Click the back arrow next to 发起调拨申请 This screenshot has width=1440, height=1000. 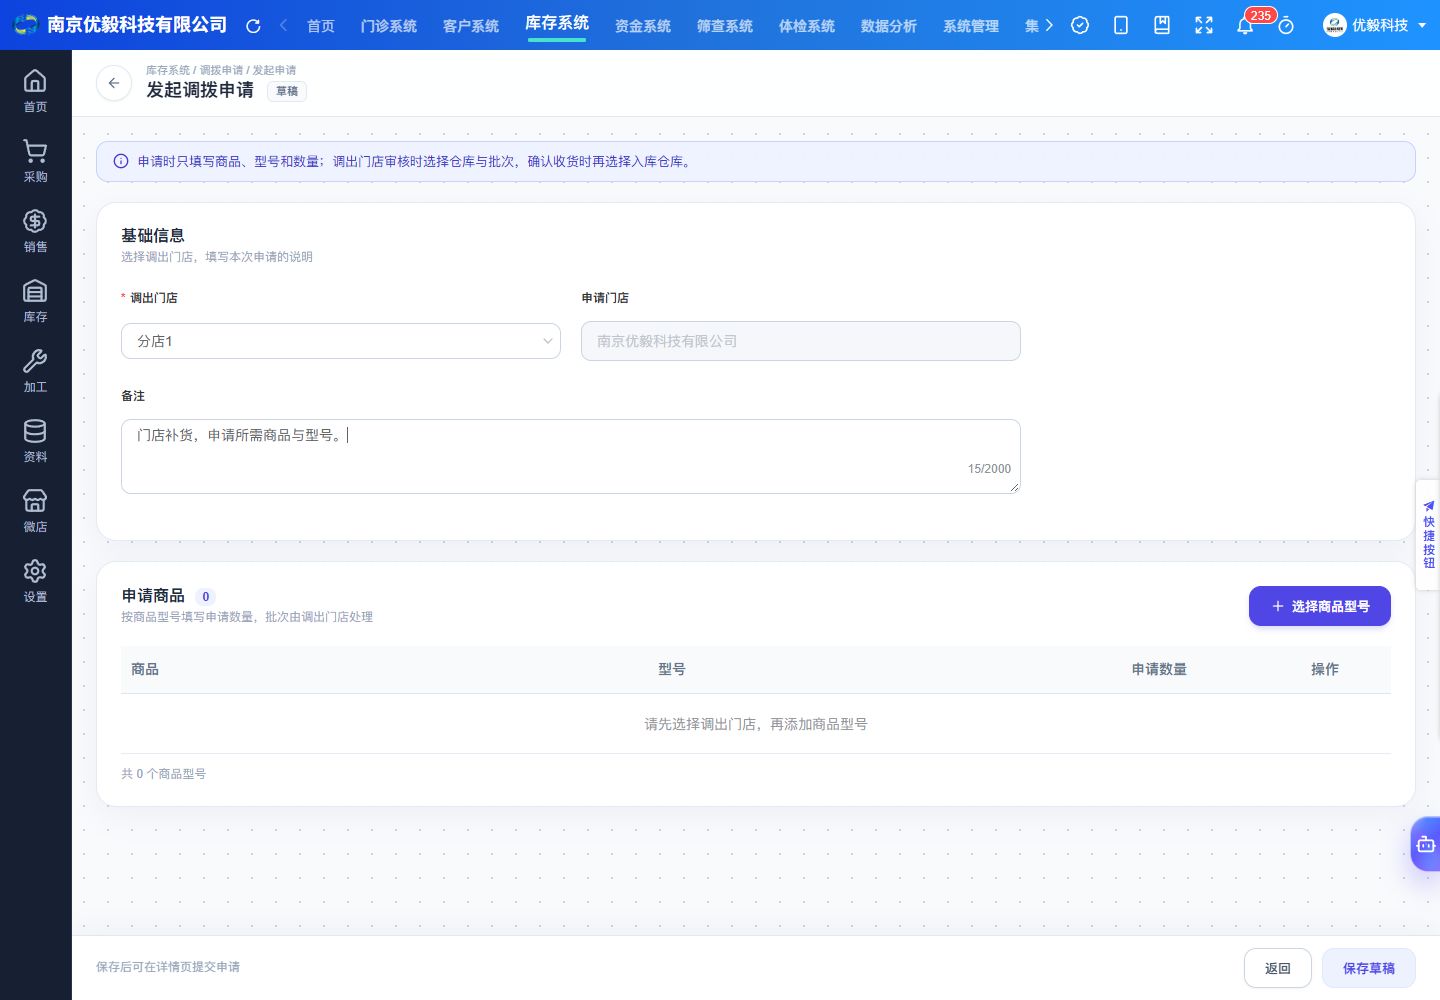(114, 83)
